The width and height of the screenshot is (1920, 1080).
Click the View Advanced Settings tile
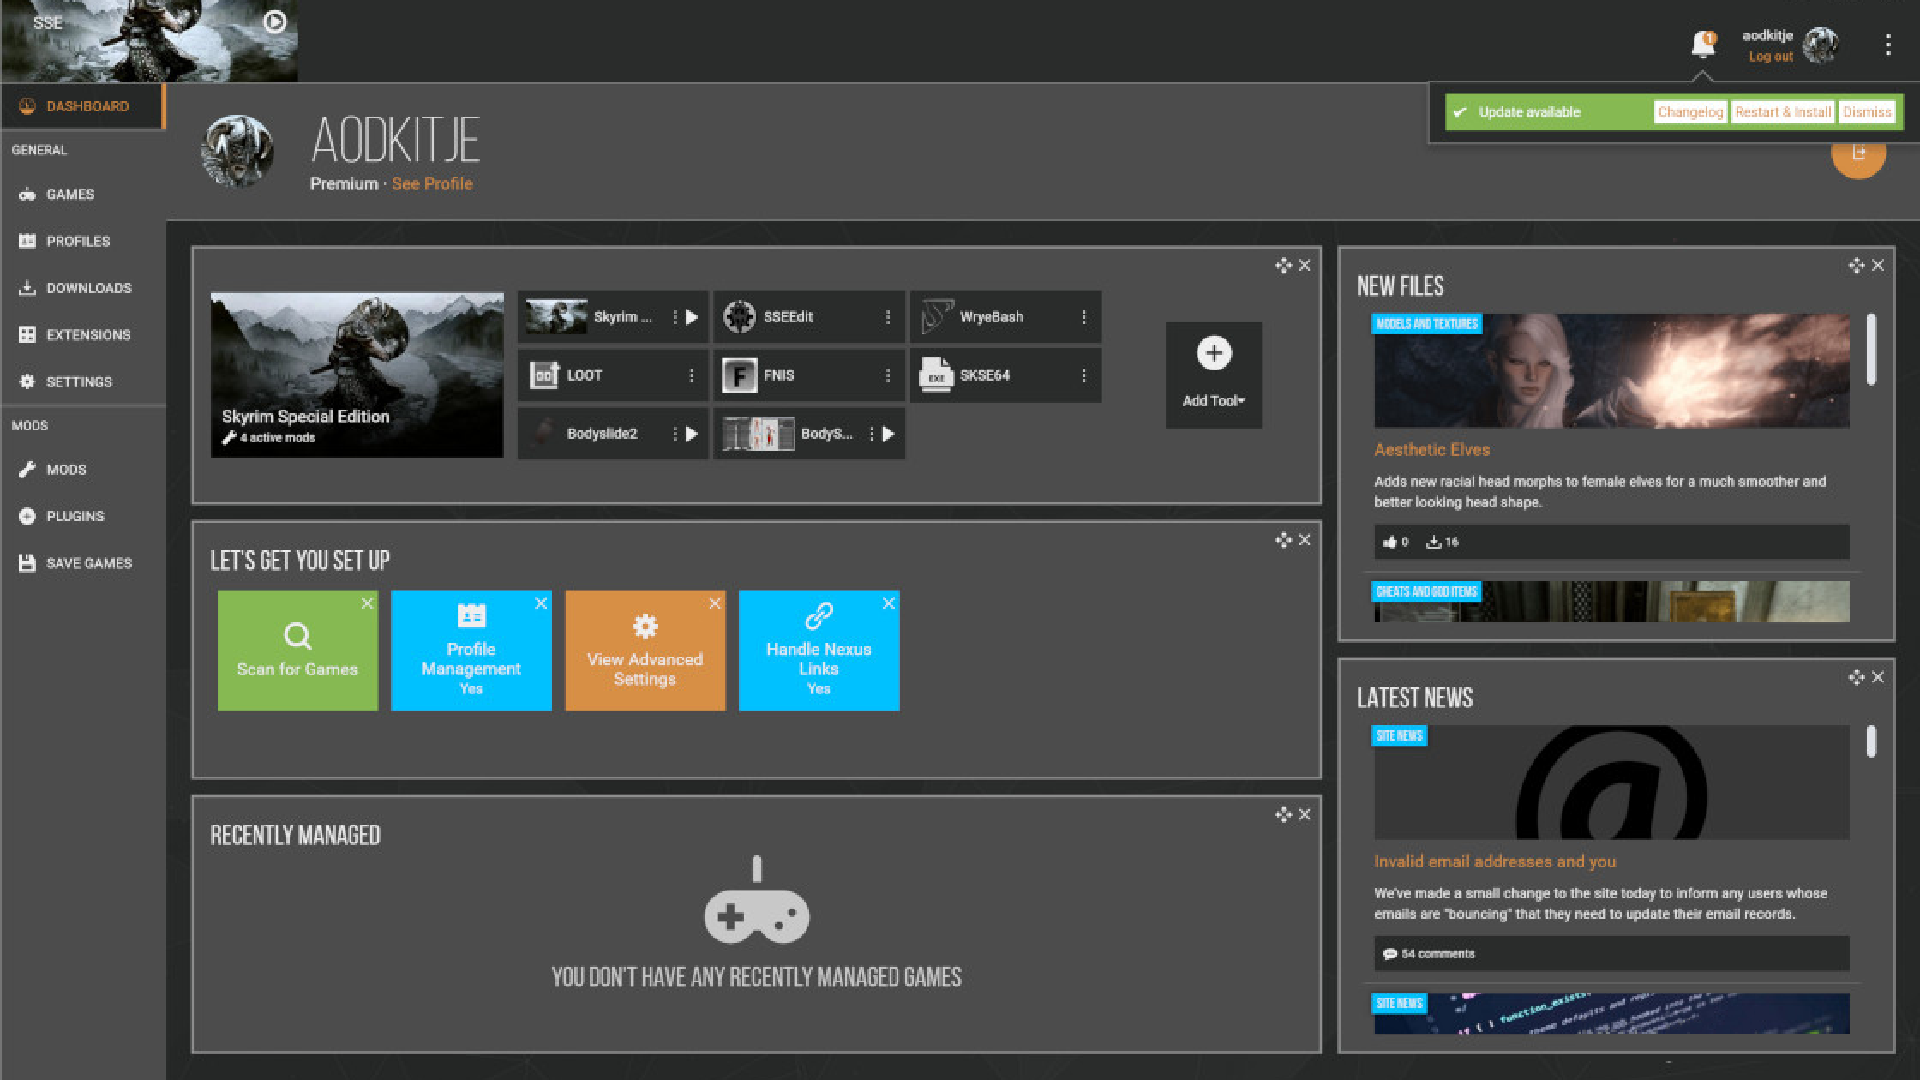[645, 651]
